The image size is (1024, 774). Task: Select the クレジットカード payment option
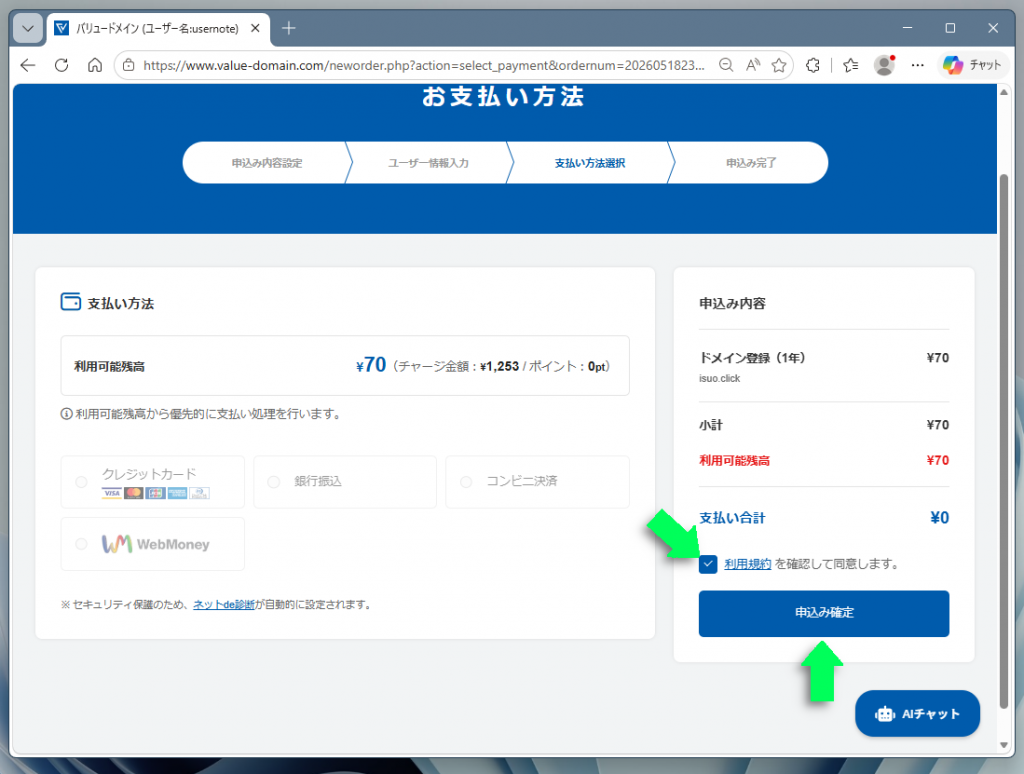pyautogui.click(x=153, y=482)
